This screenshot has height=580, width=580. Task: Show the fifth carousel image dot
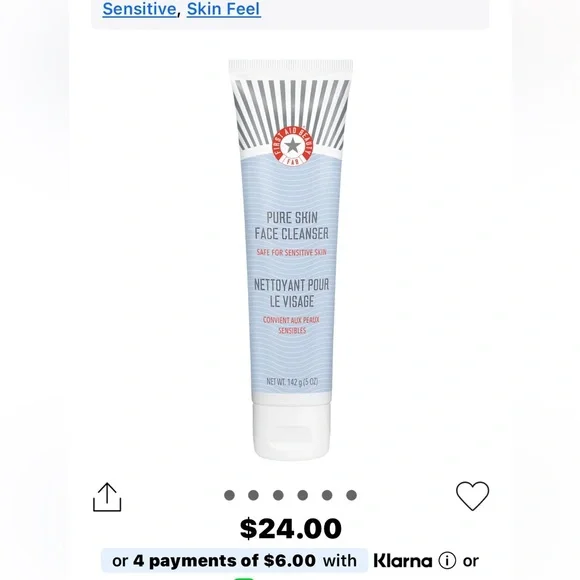point(327,495)
